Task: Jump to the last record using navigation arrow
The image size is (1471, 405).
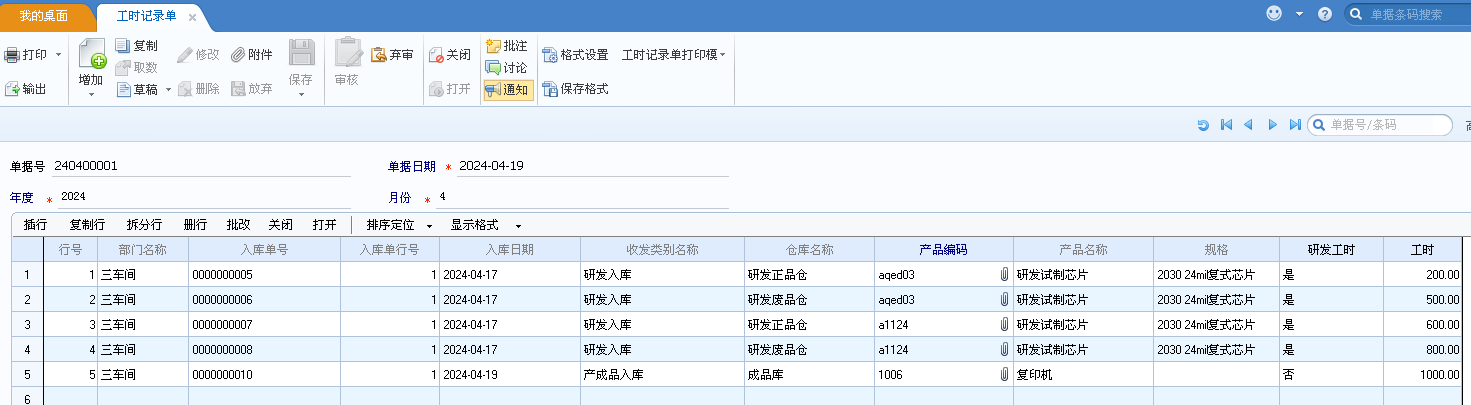Action: click(x=1295, y=125)
